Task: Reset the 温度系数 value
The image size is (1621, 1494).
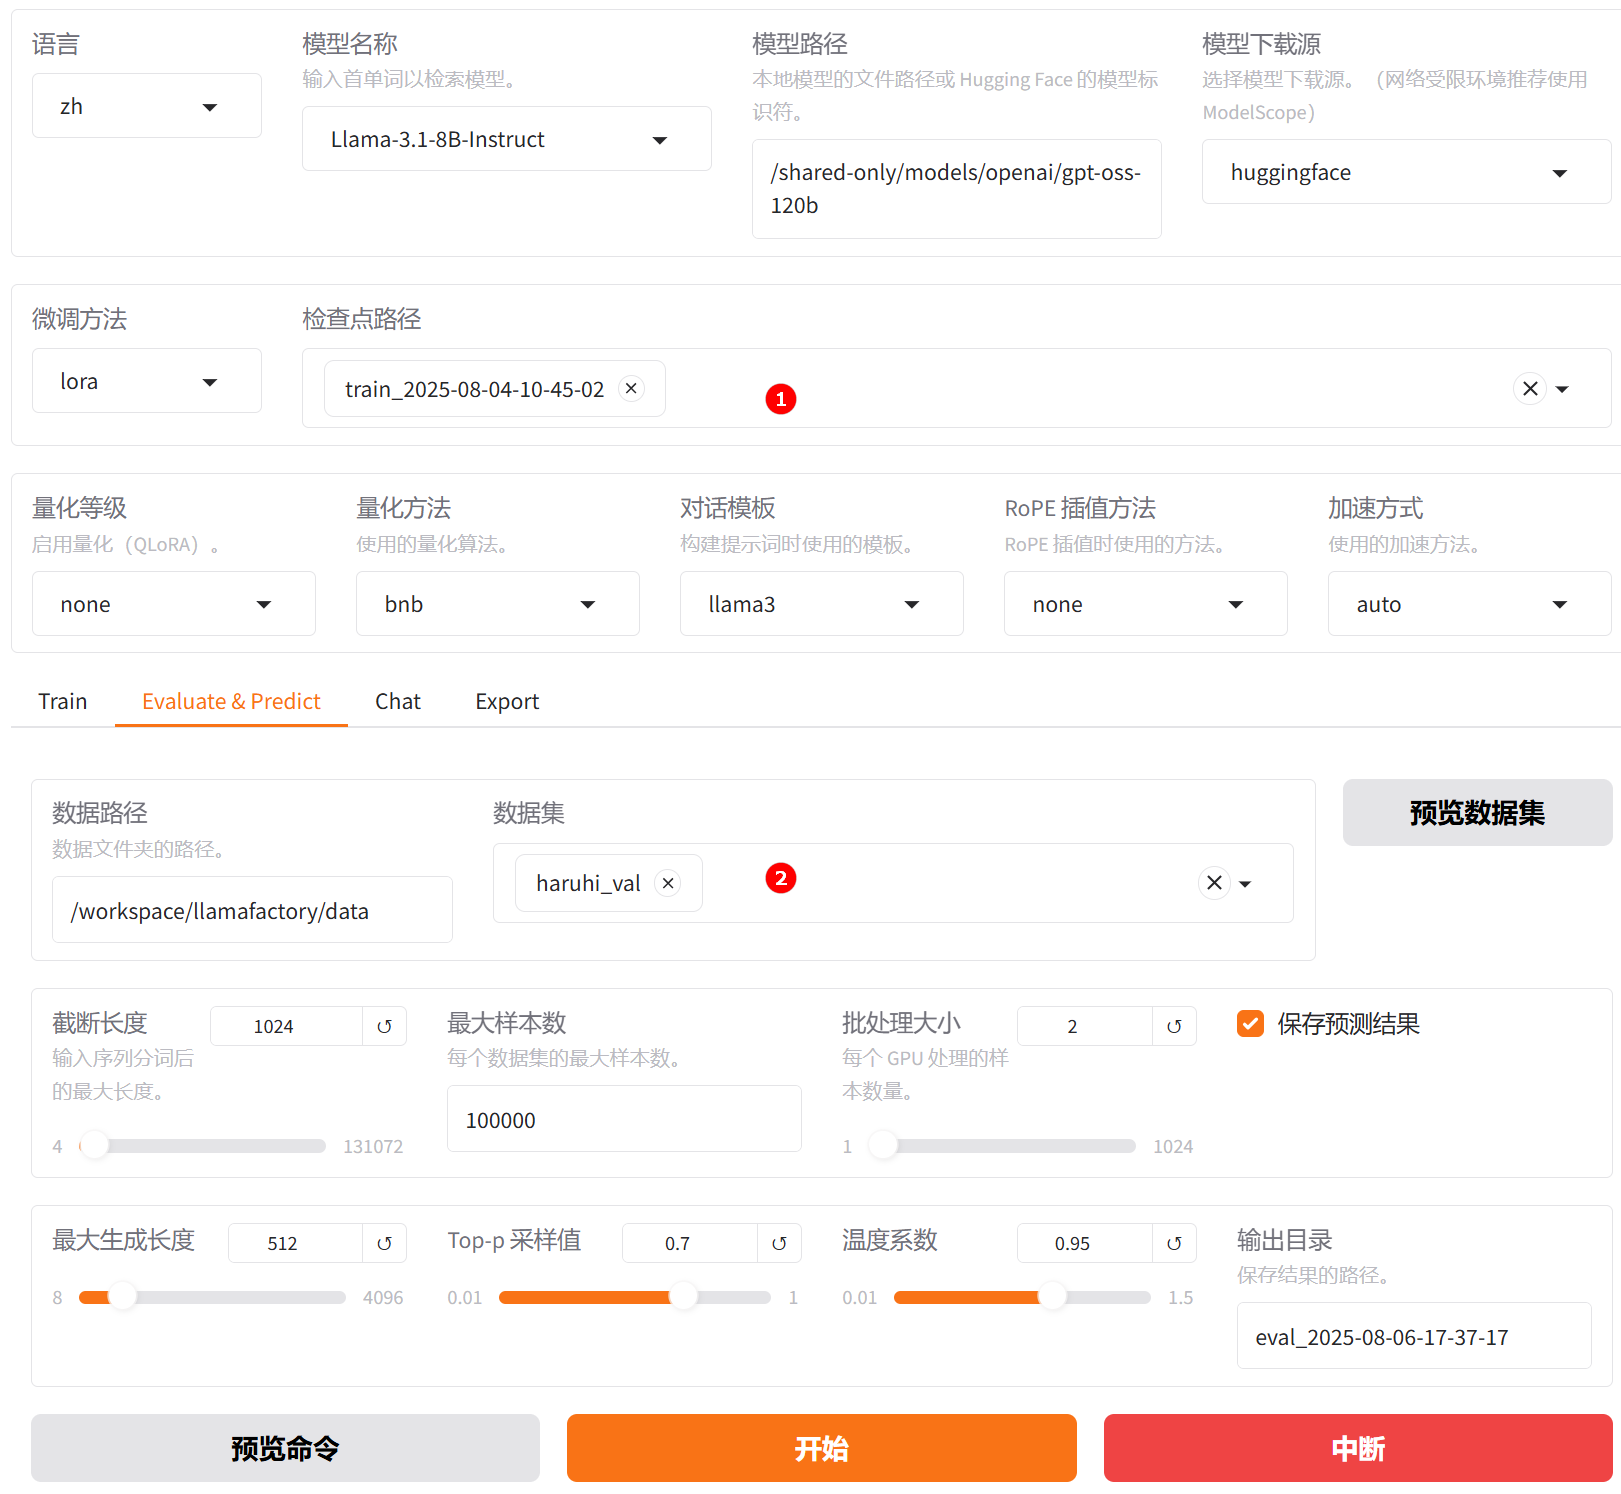Action: click(1174, 1243)
